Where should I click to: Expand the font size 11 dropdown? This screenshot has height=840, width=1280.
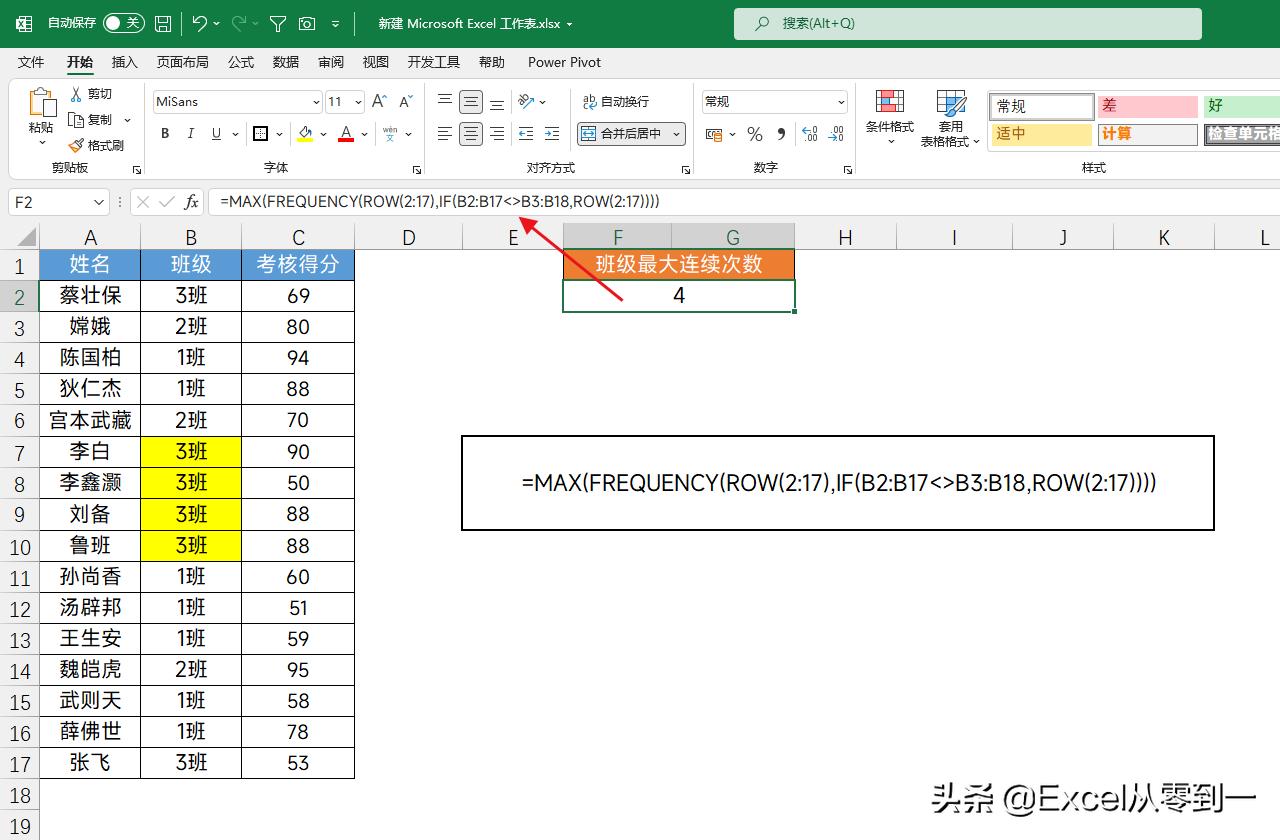[x=356, y=101]
